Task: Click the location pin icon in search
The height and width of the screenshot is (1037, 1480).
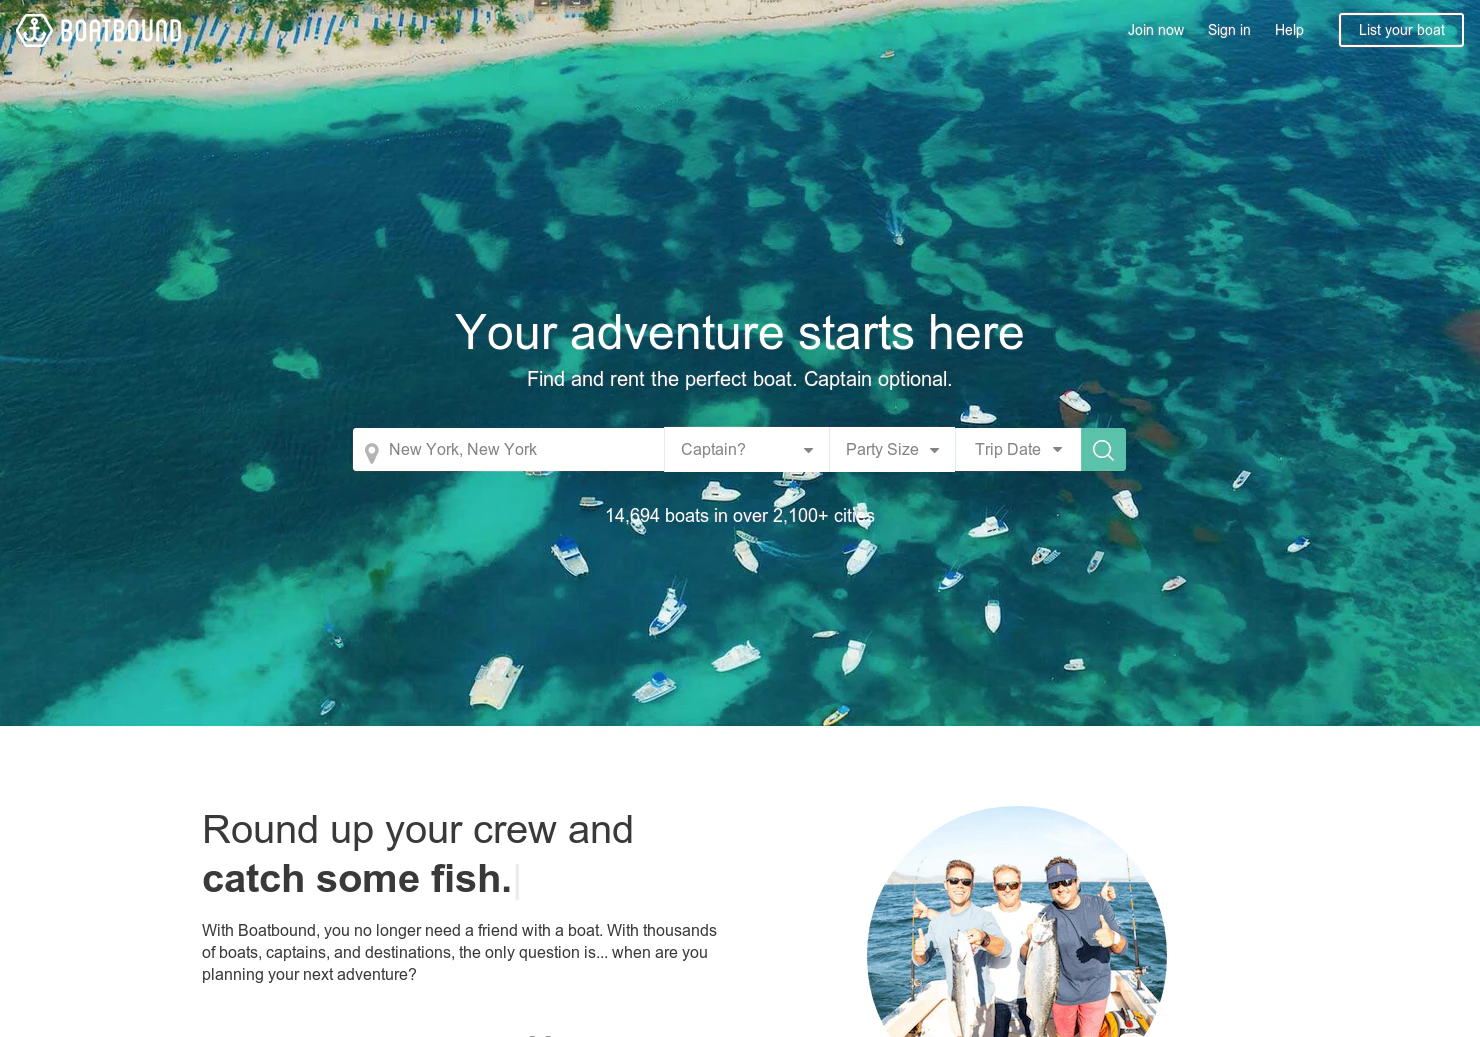Action: click(x=371, y=453)
